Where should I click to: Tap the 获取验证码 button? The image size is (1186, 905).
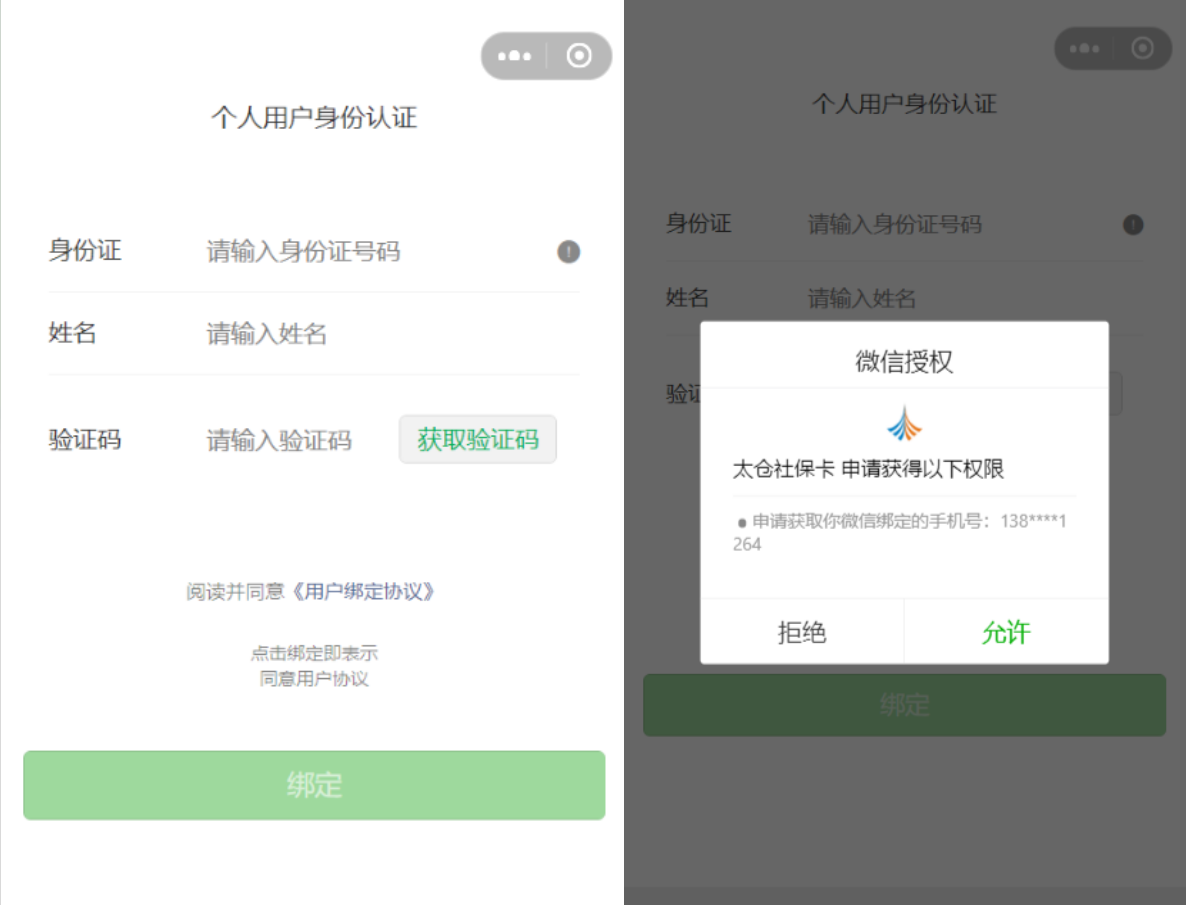click(x=478, y=440)
